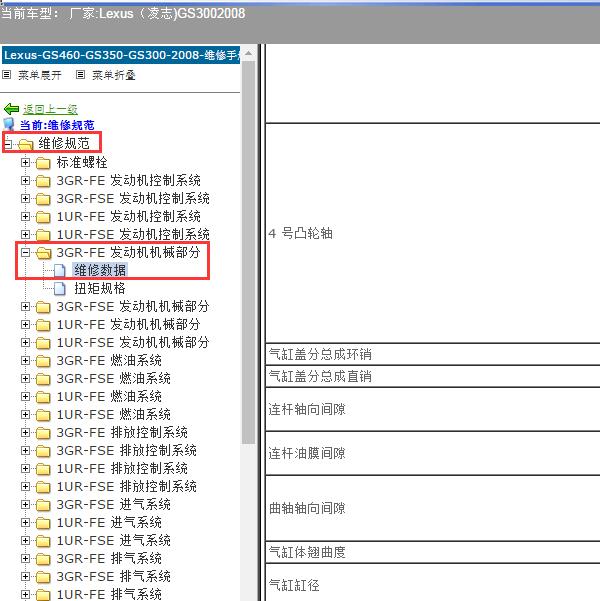The height and width of the screenshot is (601, 600).
Task: Click the green back arrow icon
Action: [11, 109]
